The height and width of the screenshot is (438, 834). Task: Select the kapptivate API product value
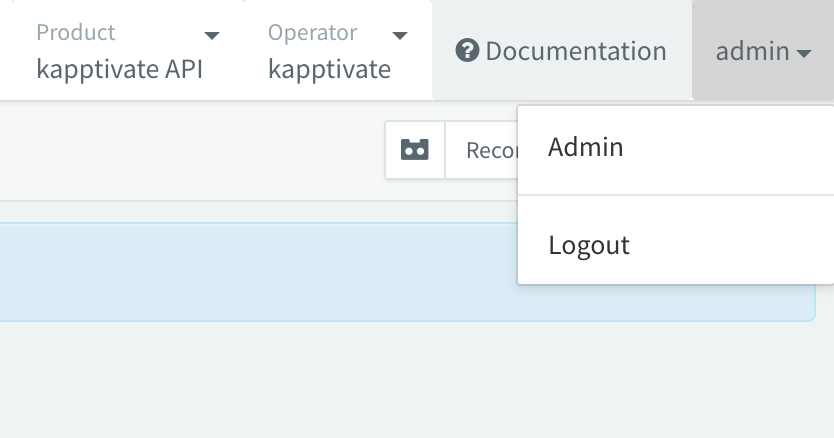click(x=120, y=70)
